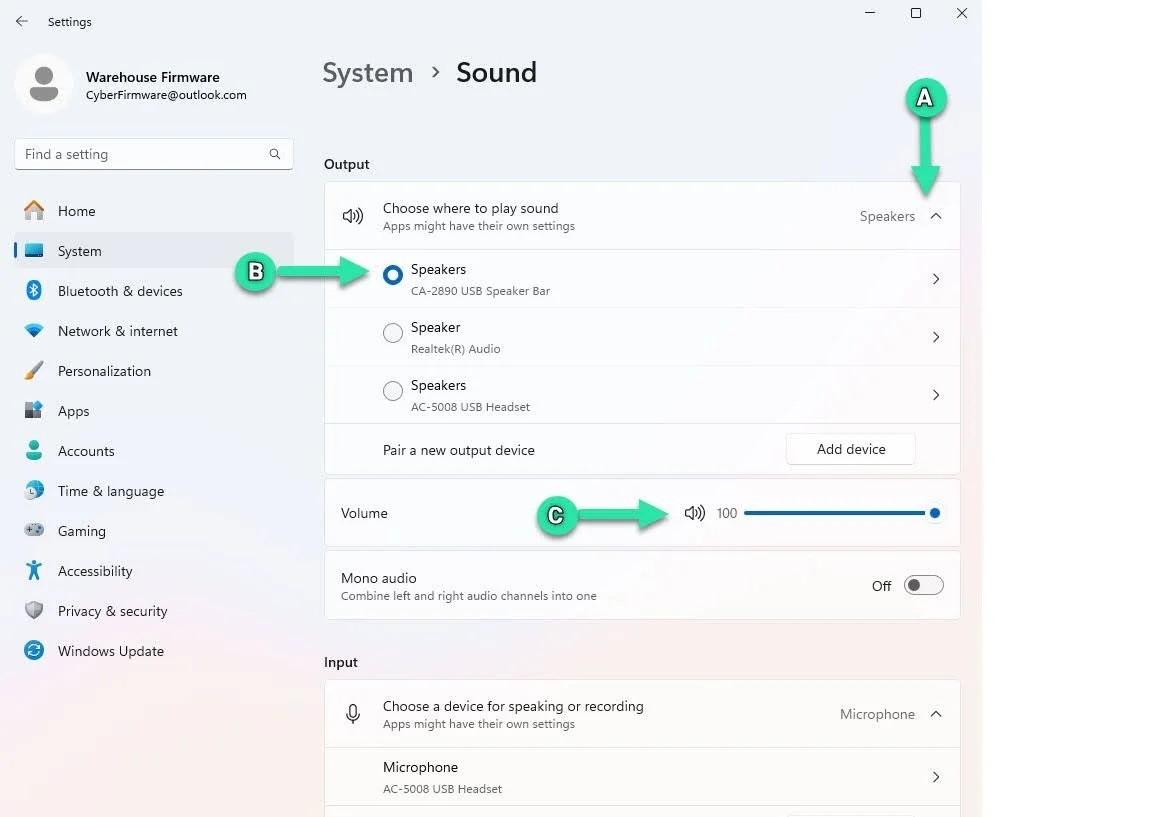Collapse the 'Choose where to play sound' section
Image resolution: width=1152 pixels, height=817 pixels.
point(936,215)
